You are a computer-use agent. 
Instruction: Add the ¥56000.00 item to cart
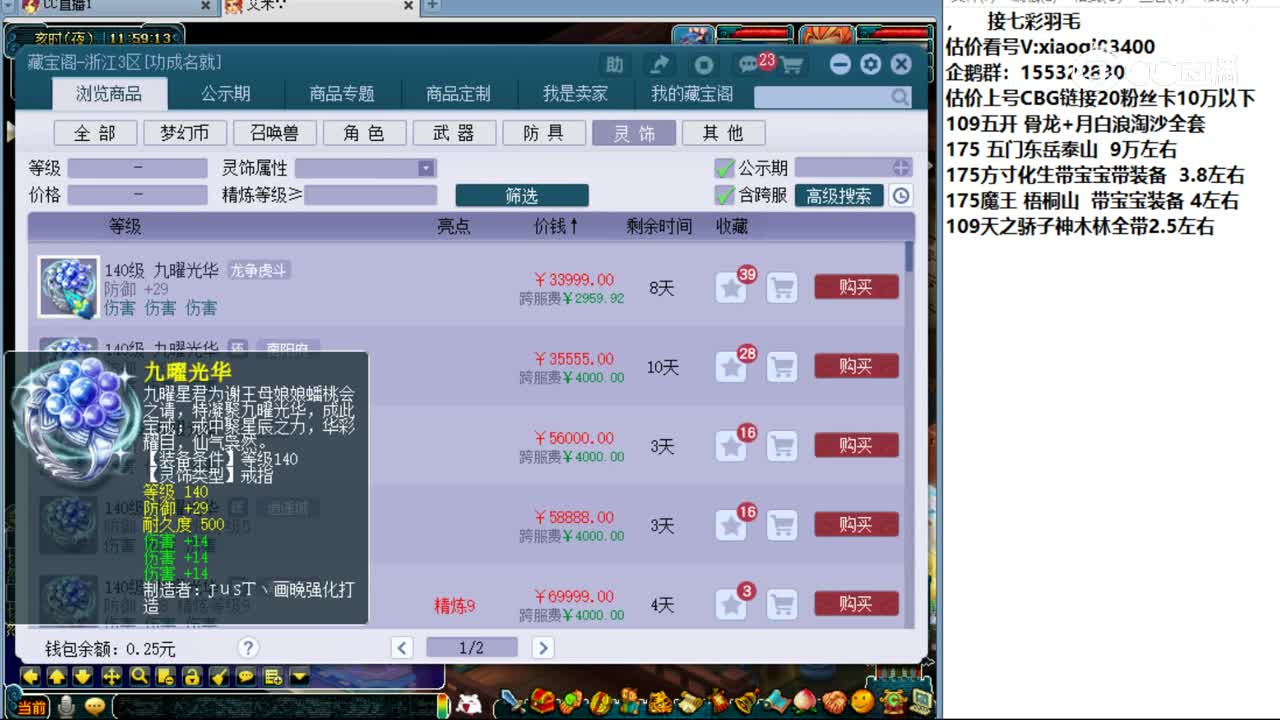(x=782, y=445)
